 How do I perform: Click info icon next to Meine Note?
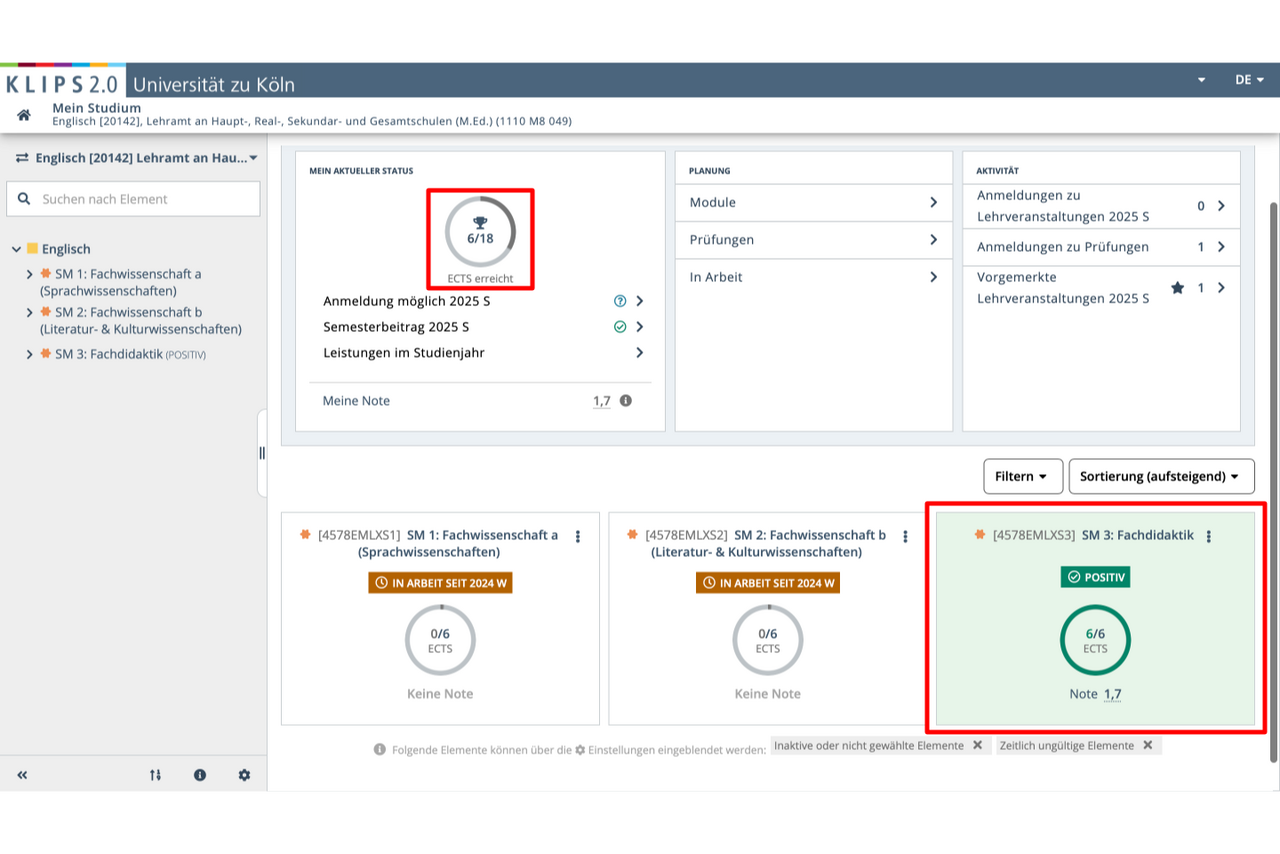pos(626,400)
